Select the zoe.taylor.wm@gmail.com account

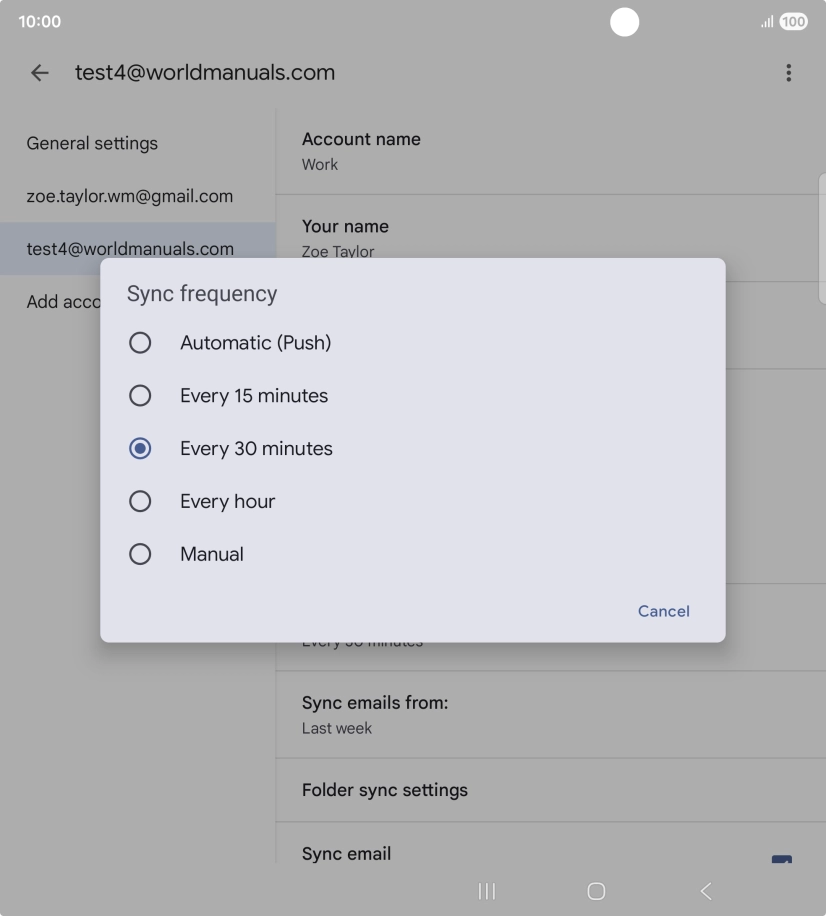click(x=129, y=196)
